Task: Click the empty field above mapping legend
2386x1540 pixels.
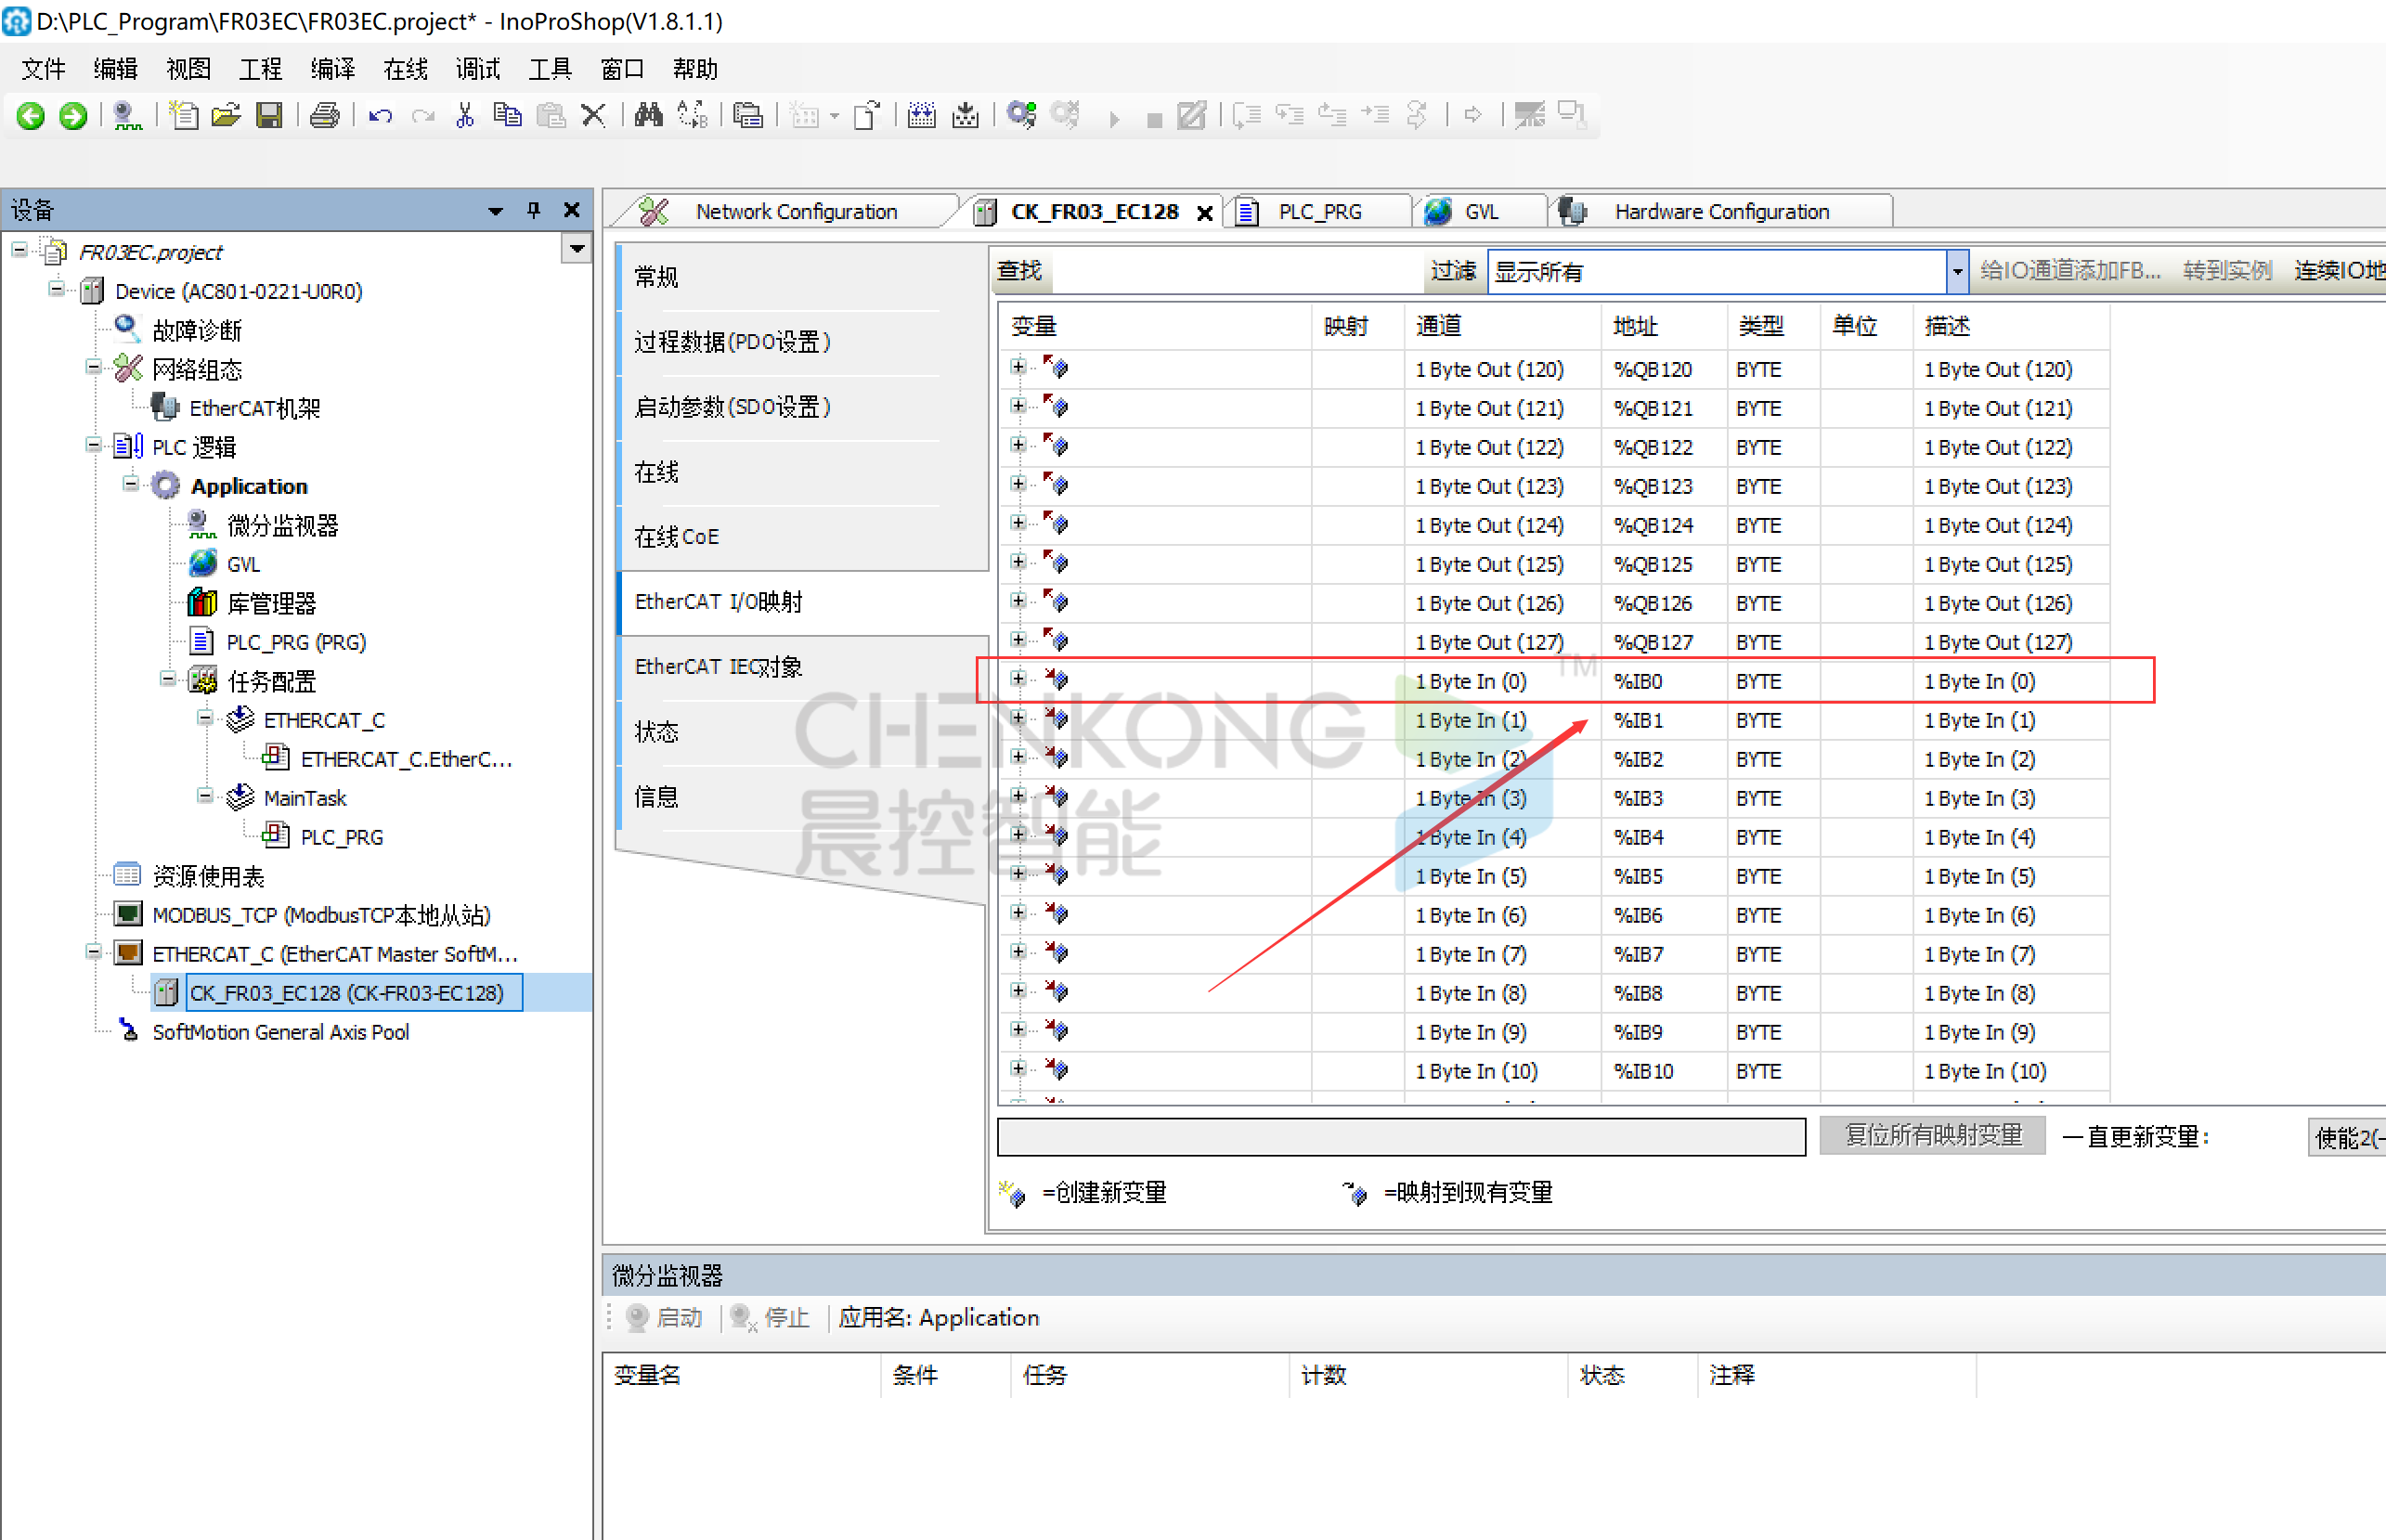Action: click(1400, 1136)
